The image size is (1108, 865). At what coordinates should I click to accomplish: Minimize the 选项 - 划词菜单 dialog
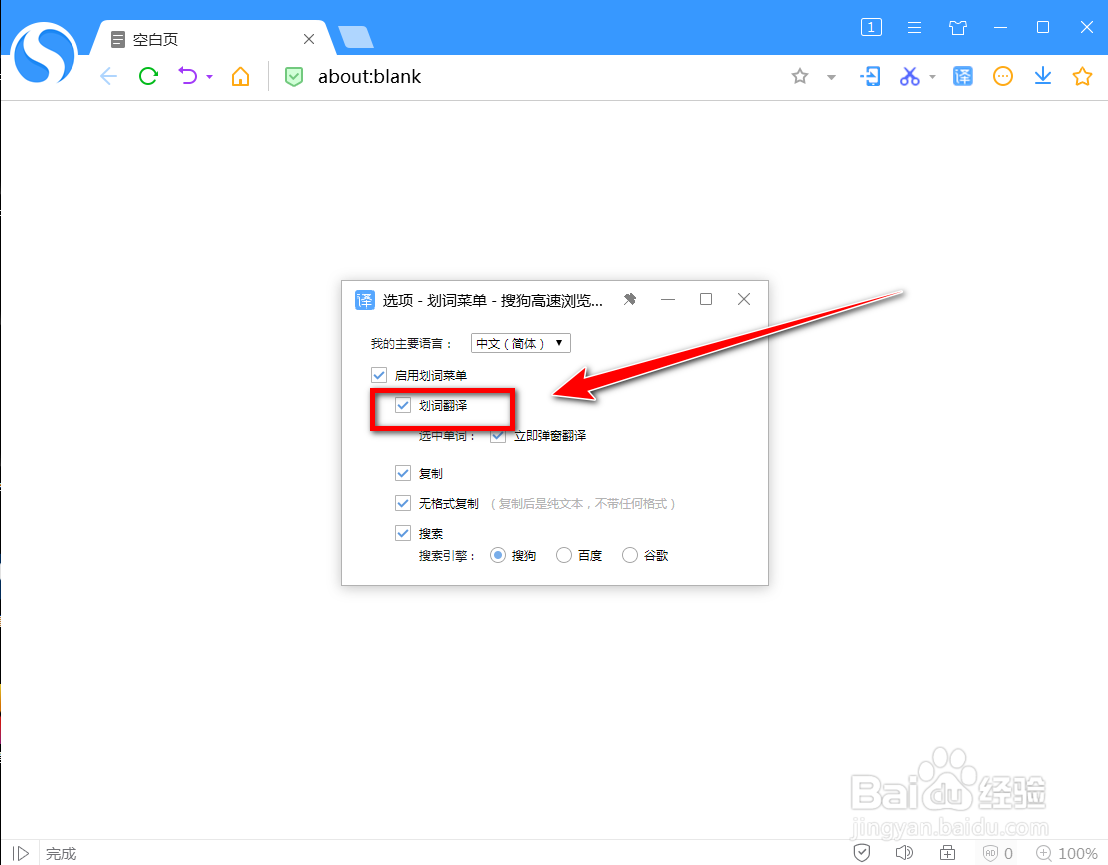668,300
